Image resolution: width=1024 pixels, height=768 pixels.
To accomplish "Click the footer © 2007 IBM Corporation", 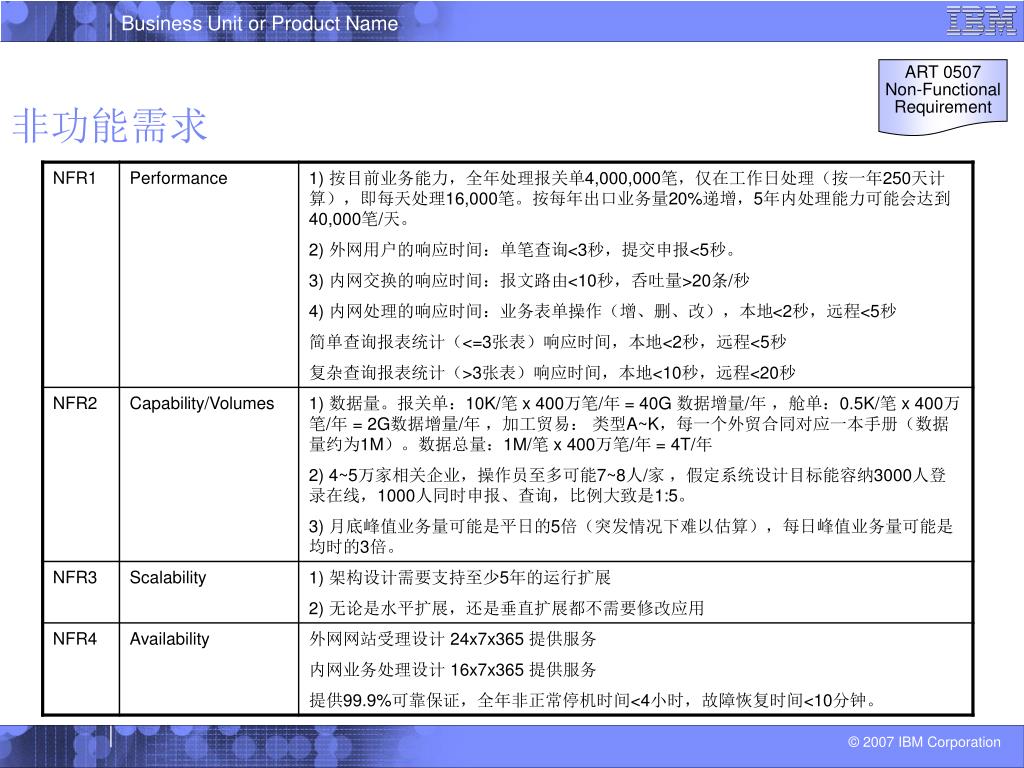I will tap(924, 742).
